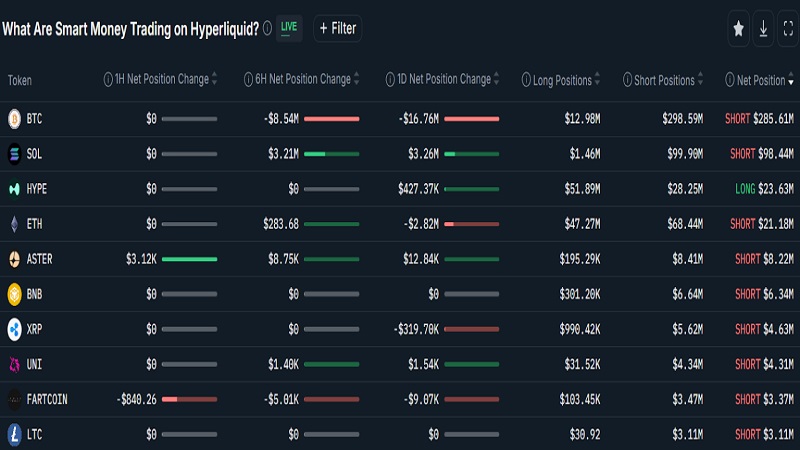
Task: Click info icon beside the page title
Action: [x=267, y=28]
